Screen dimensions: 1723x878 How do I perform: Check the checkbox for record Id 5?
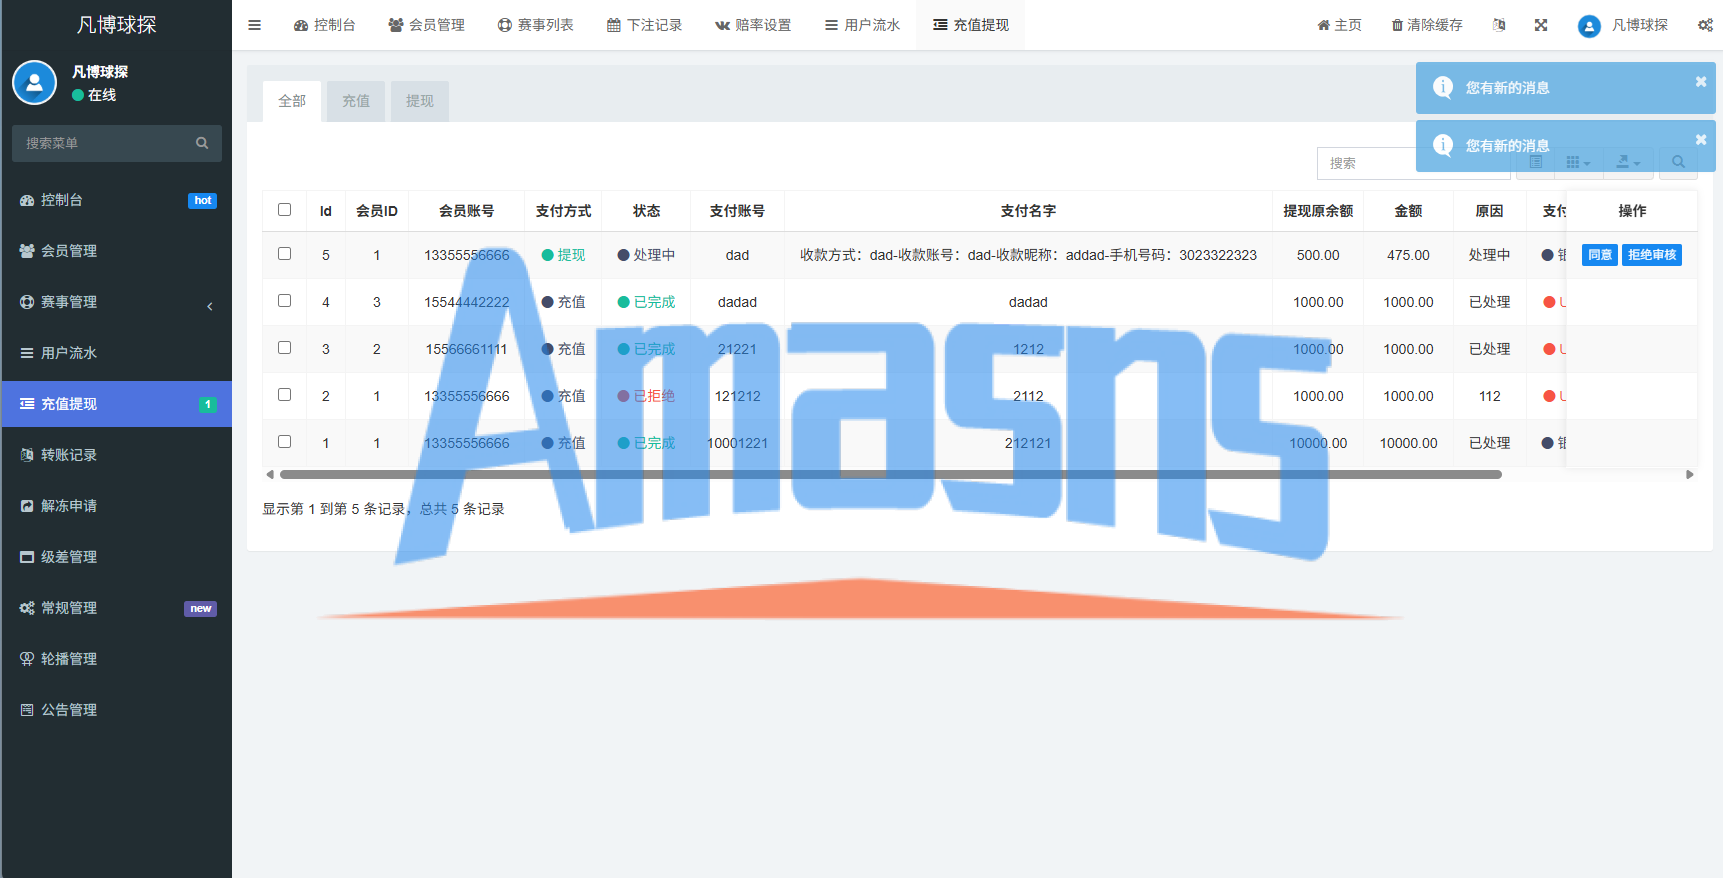(284, 254)
